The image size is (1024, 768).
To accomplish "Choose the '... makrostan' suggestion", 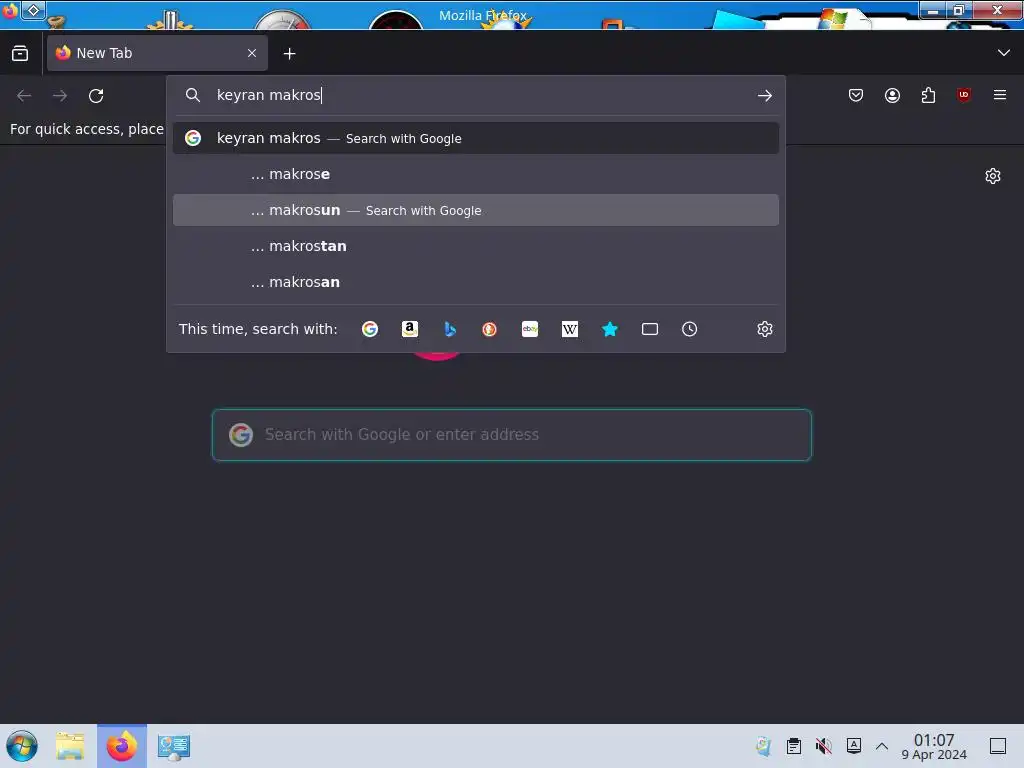I will click(475, 246).
